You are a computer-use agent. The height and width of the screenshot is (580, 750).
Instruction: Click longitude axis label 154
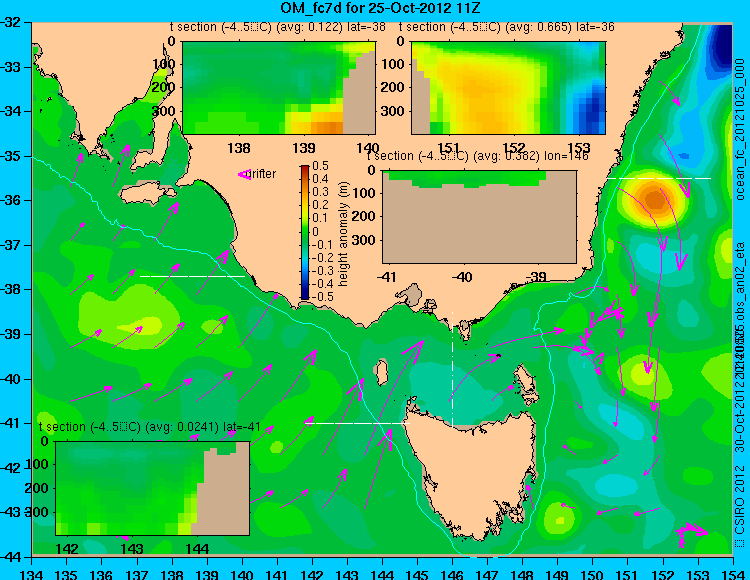[x=733, y=574]
